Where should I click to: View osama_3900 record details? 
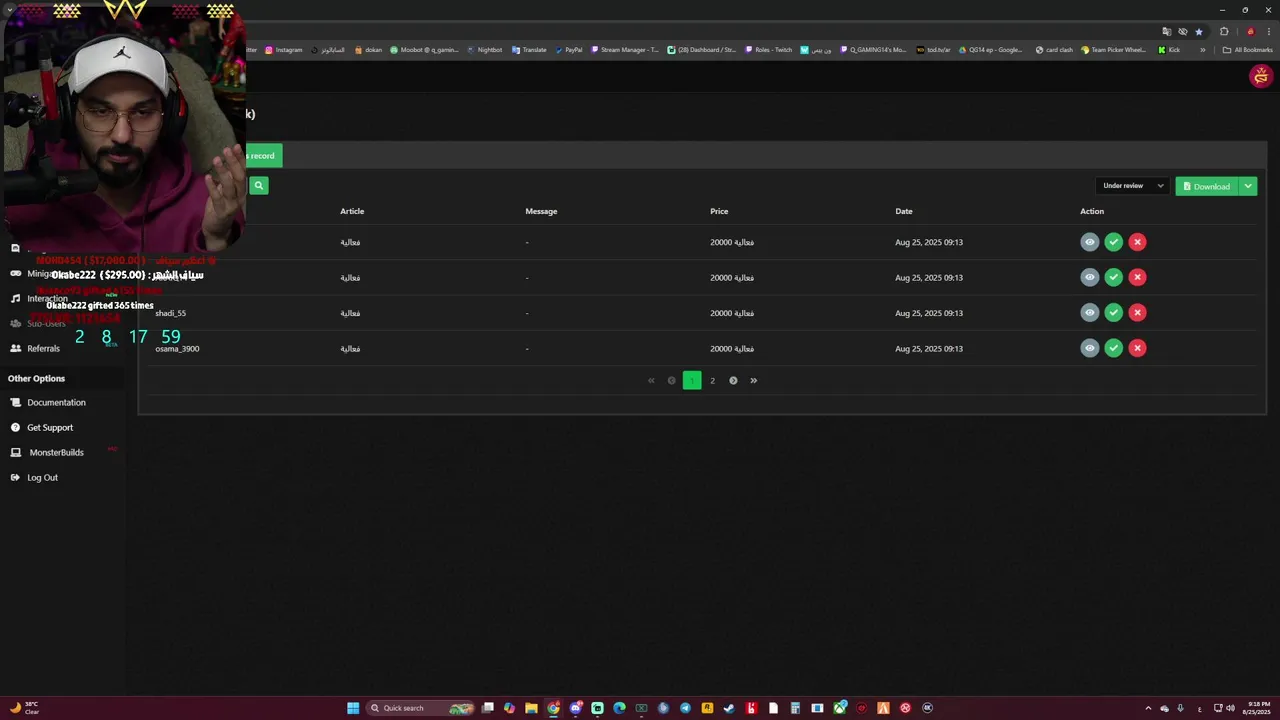tap(1090, 348)
